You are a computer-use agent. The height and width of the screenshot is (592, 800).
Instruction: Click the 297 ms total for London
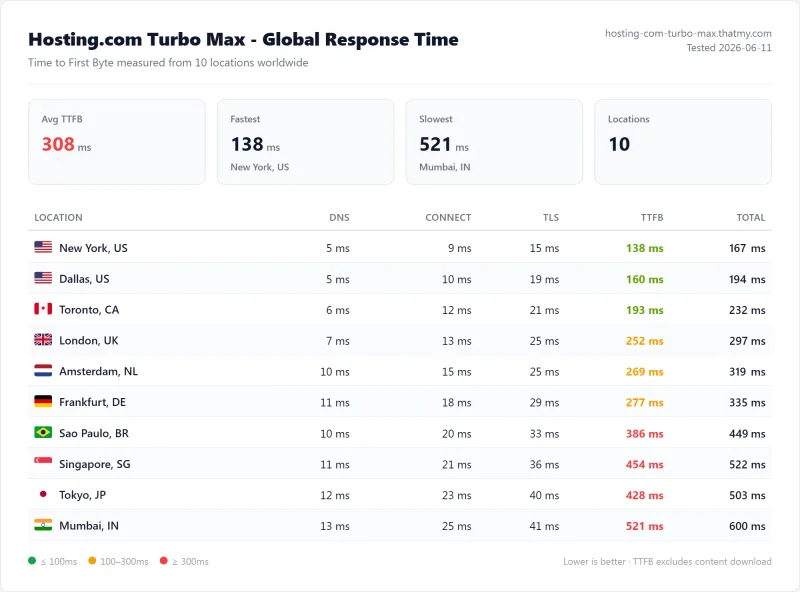[747, 340]
